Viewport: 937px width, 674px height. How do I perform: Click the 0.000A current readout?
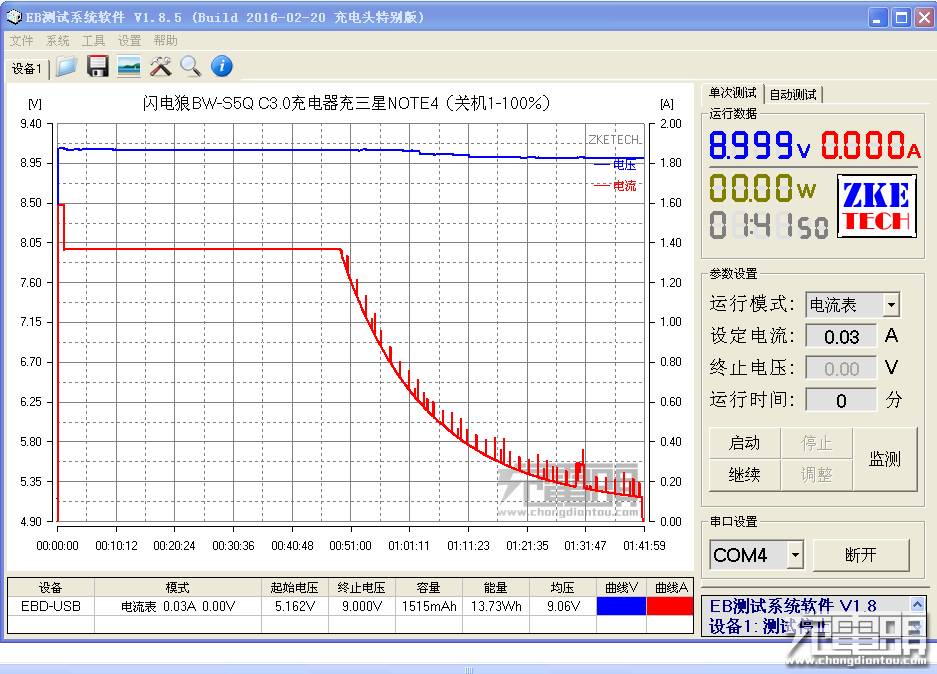(870, 145)
